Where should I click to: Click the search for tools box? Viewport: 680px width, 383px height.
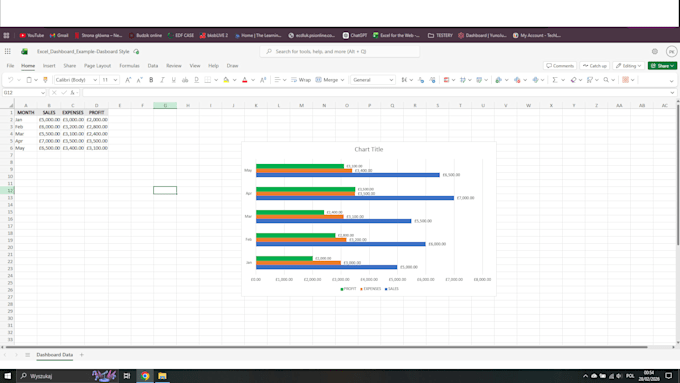point(340,51)
